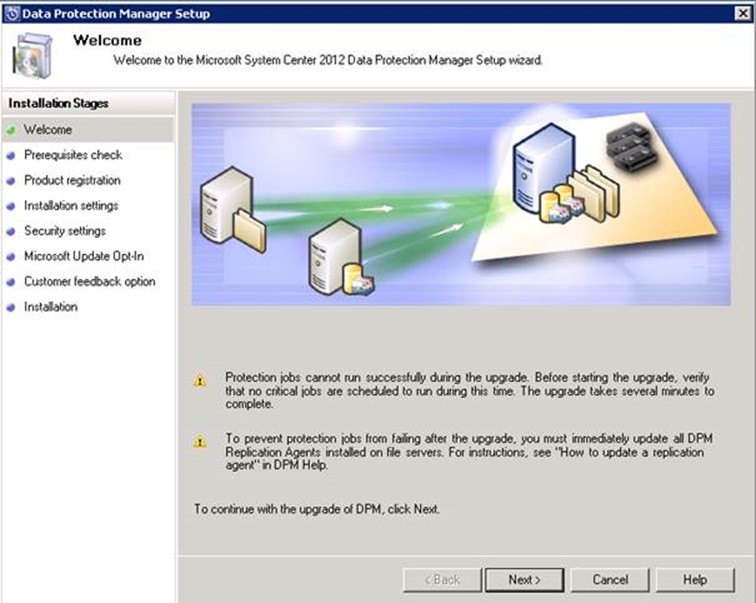Click the bullet beside Installation settings
756x603 pixels.
click(11, 206)
